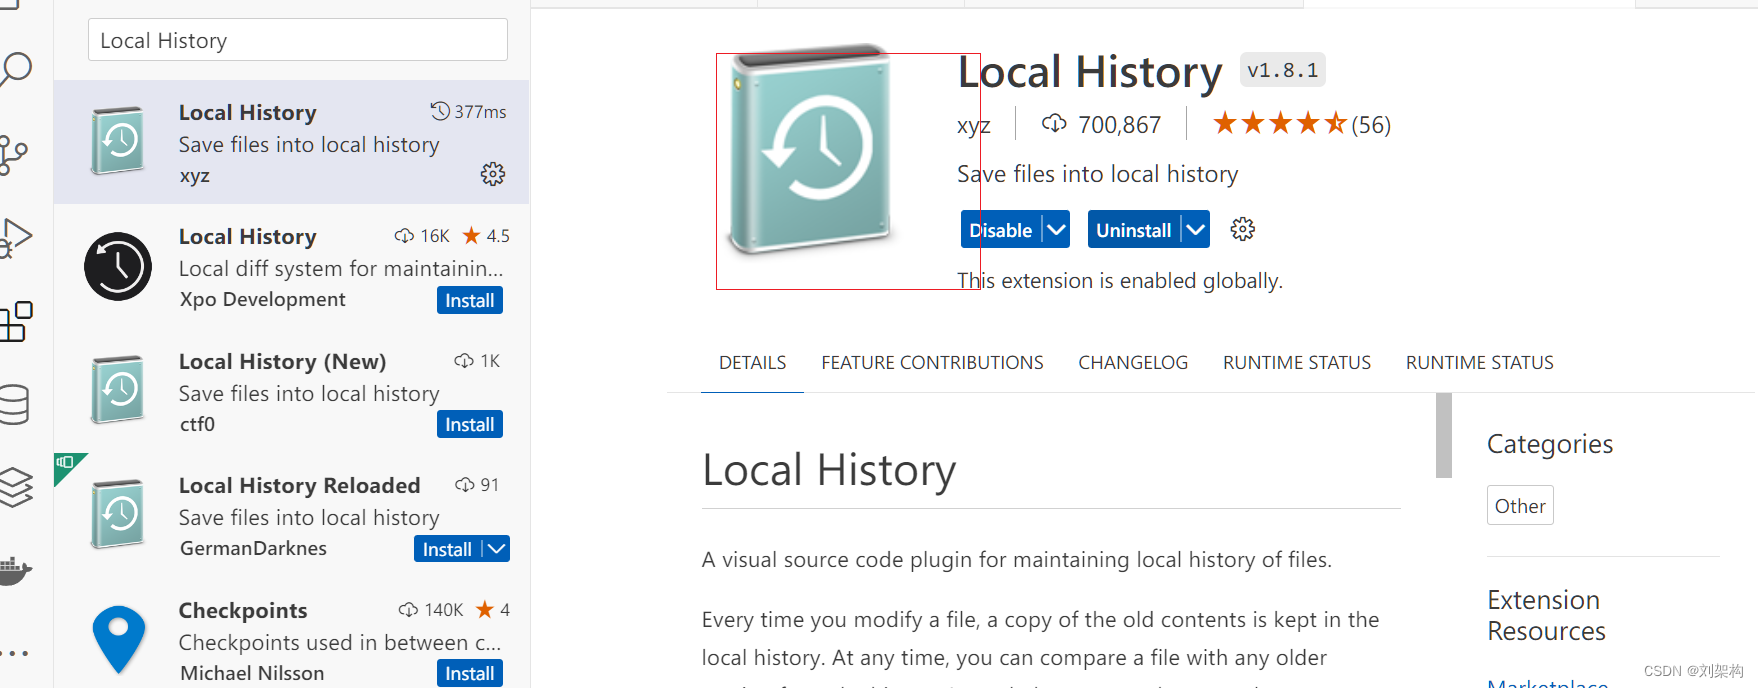The height and width of the screenshot is (688, 1758).
Task: Switch to the FEATURE CONTRIBUTIONS tab
Action: (932, 362)
